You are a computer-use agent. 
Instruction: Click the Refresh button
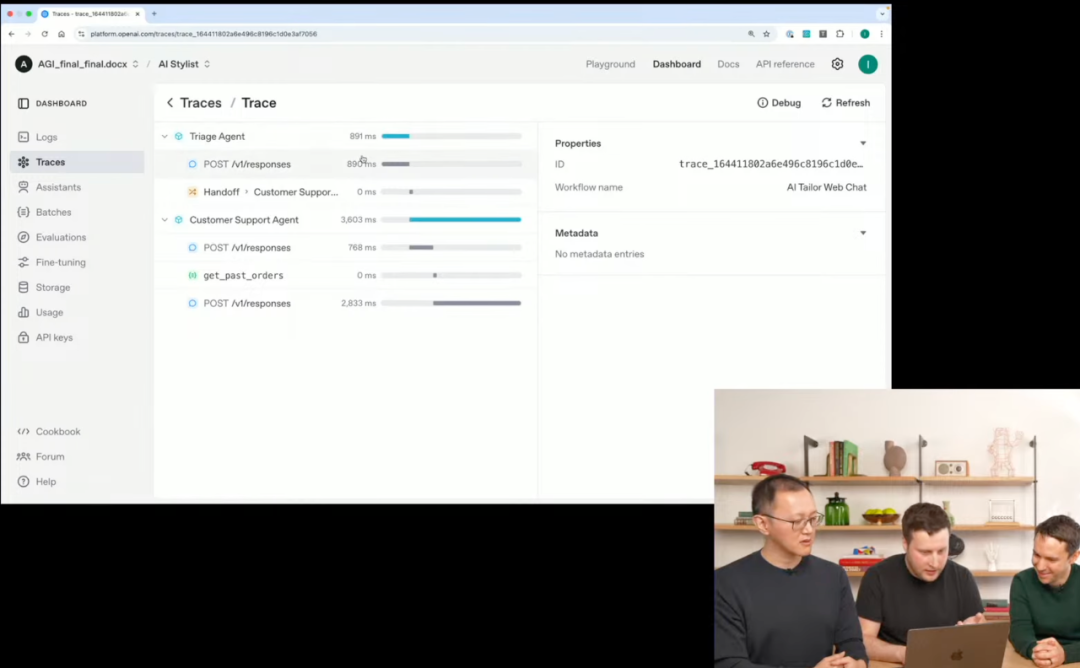[x=845, y=103]
